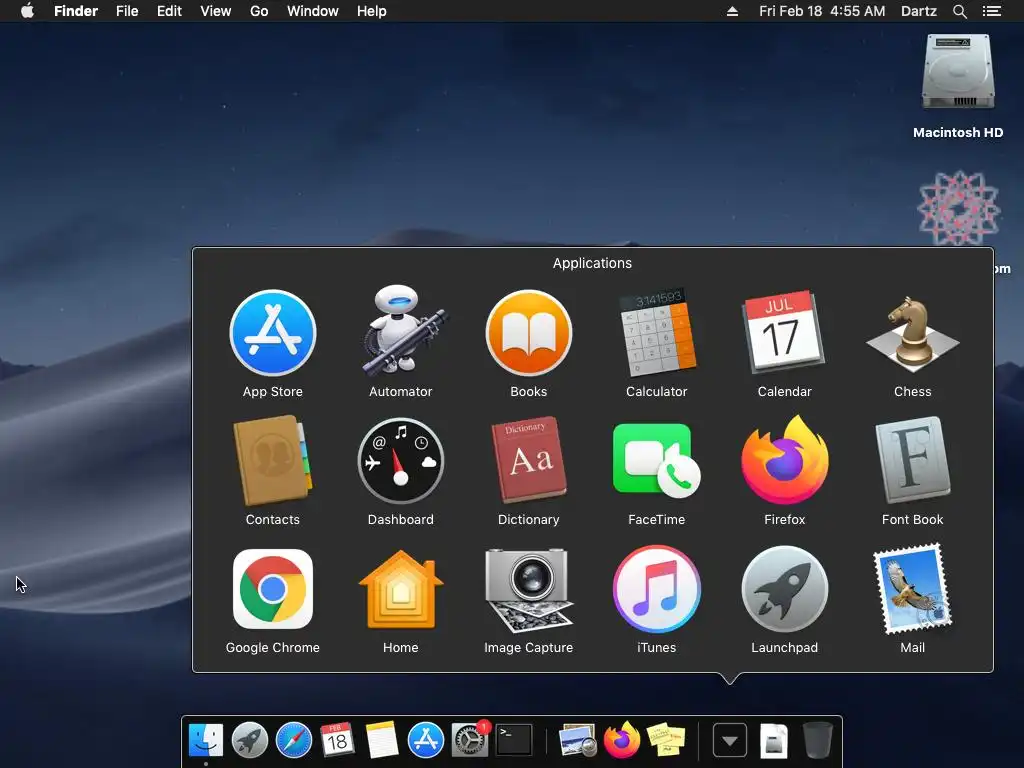Open the Window menu
The image size is (1024, 768).
click(x=313, y=11)
